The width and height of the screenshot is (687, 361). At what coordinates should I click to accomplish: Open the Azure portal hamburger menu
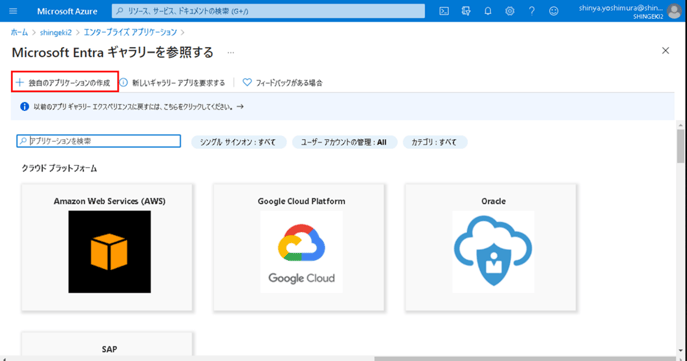pos(13,11)
